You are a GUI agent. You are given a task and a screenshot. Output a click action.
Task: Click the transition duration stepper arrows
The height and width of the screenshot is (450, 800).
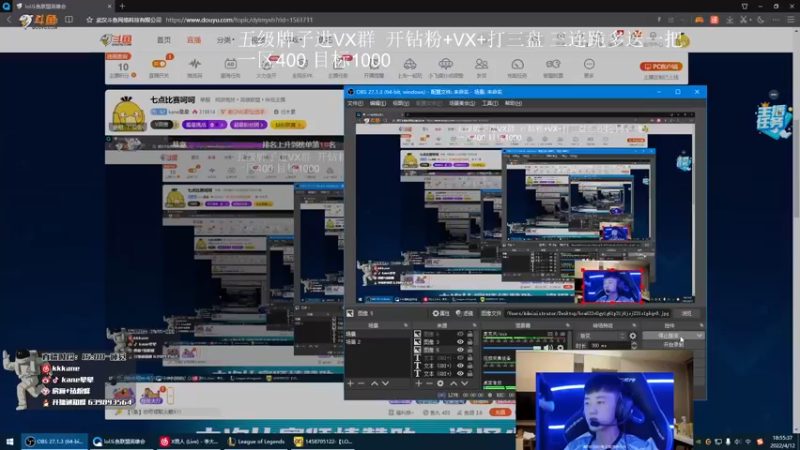(634, 345)
